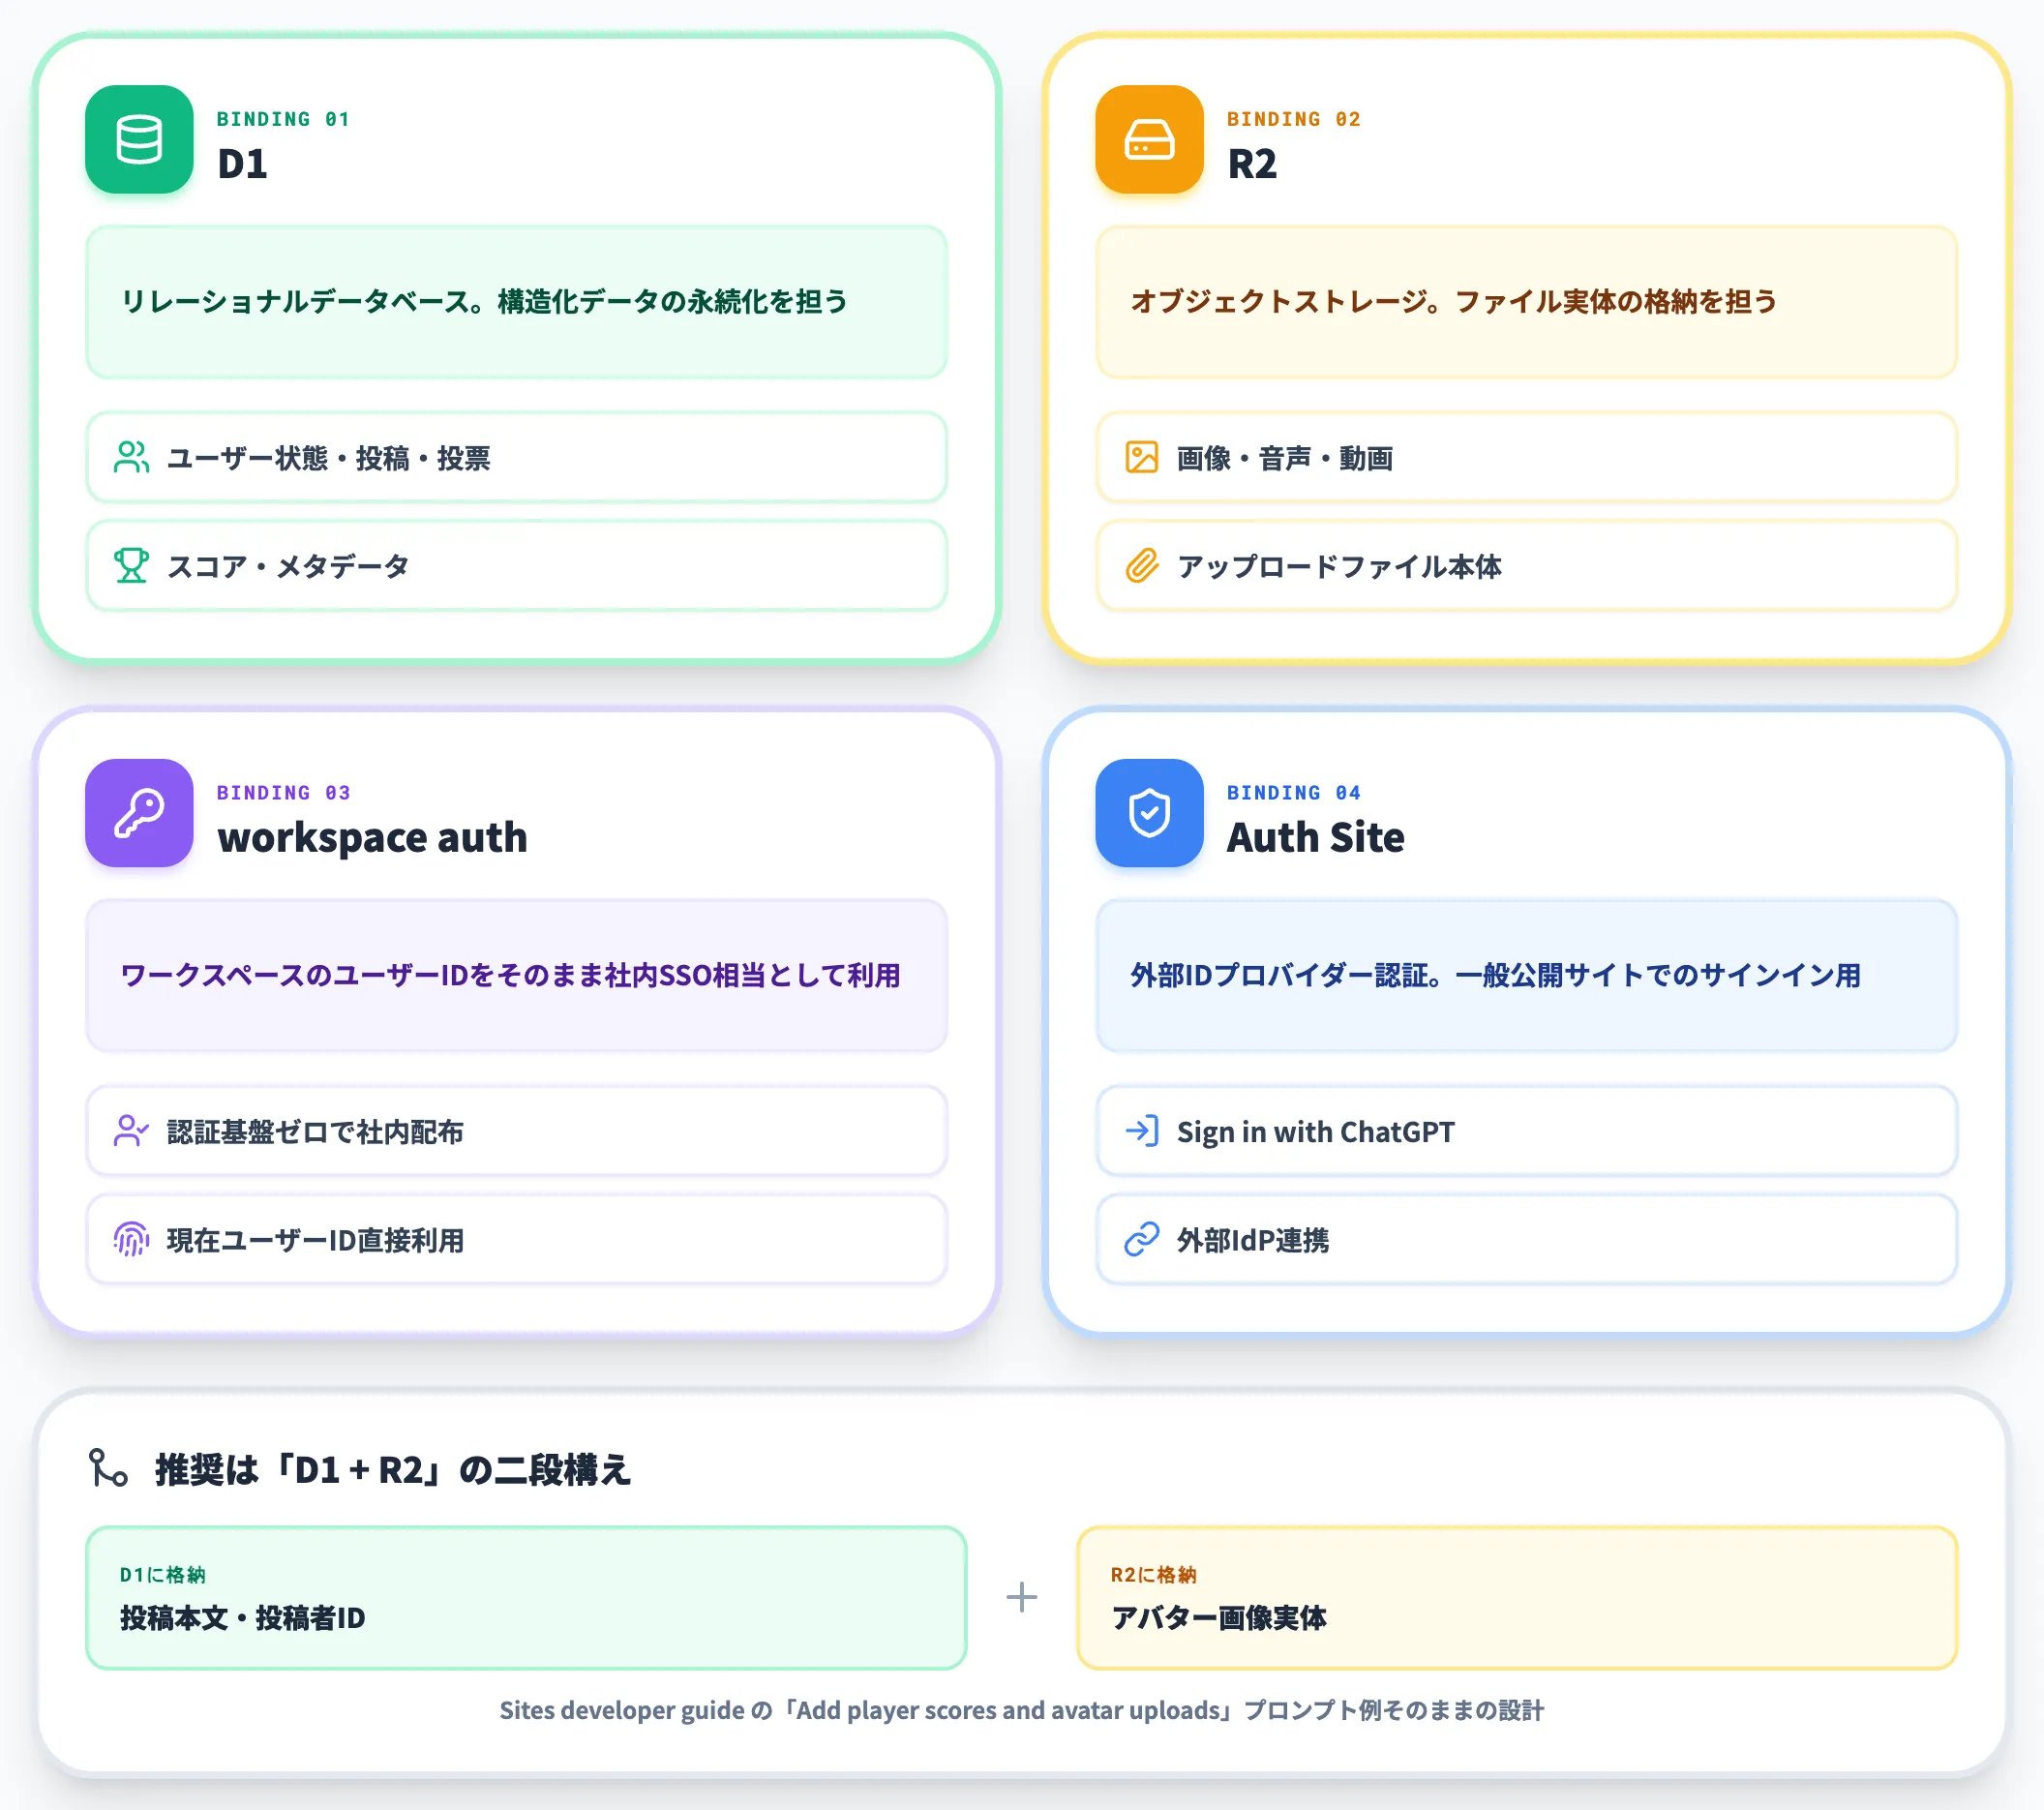Click the BINDING 02 label

(1294, 119)
